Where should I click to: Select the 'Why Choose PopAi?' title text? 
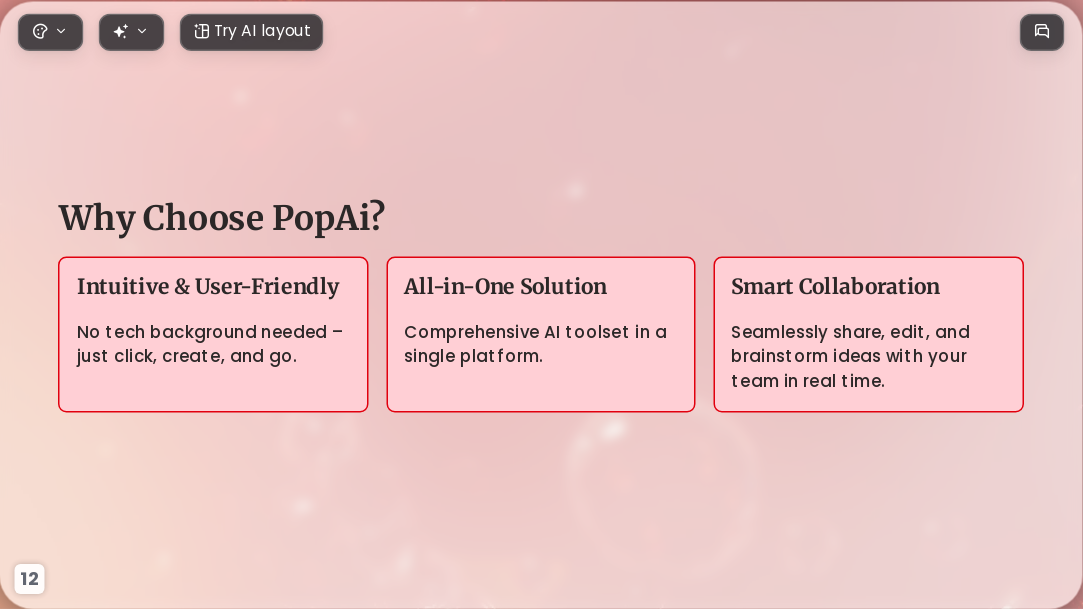tap(221, 218)
